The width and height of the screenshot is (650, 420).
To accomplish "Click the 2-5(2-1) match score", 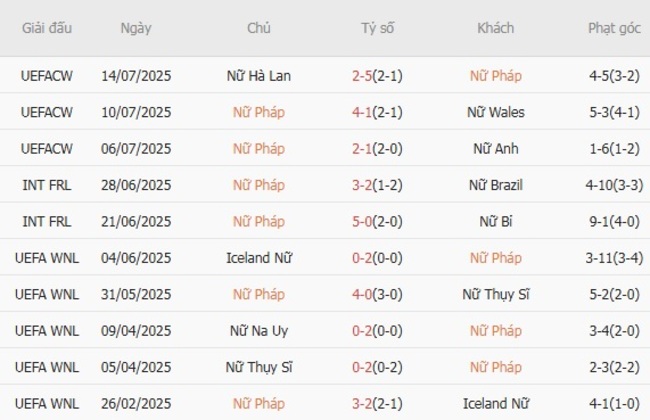I will point(378,76).
